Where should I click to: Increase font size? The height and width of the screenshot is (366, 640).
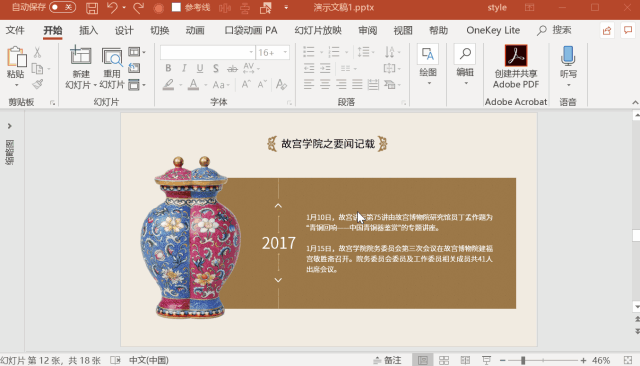point(246,84)
